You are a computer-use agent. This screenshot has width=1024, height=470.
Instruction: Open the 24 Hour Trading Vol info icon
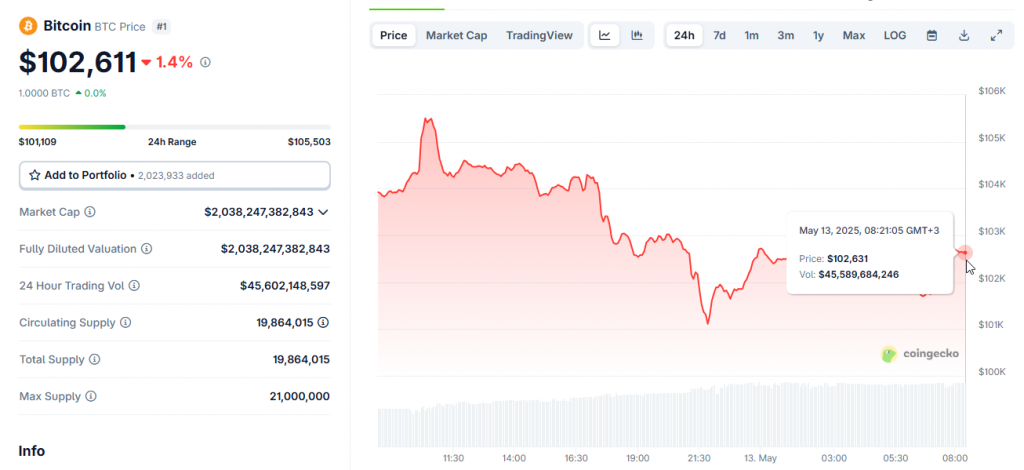(134, 286)
